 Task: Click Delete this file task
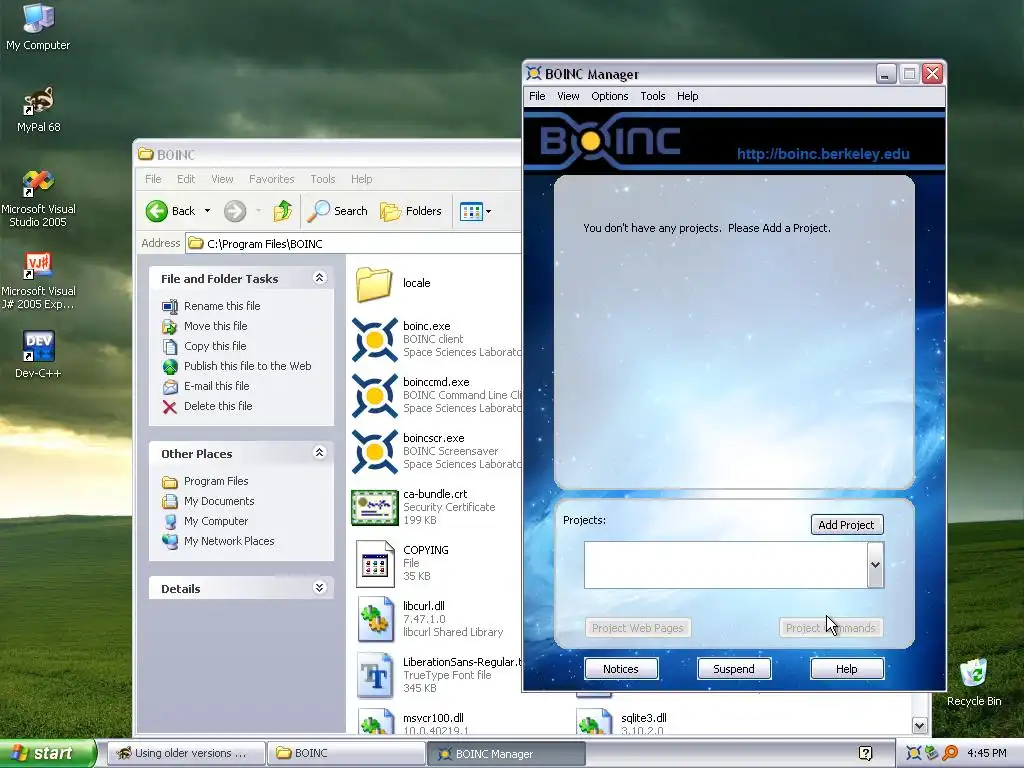[218, 406]
